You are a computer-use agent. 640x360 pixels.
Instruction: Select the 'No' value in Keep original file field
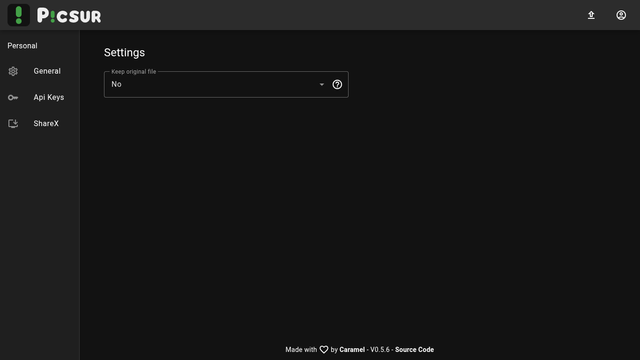coord(116,84)
